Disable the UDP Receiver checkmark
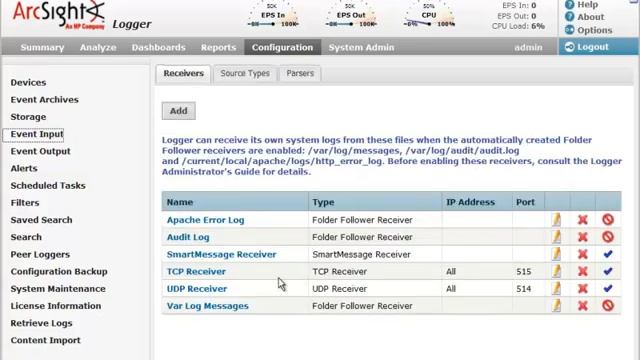 [x=608, y=288]
